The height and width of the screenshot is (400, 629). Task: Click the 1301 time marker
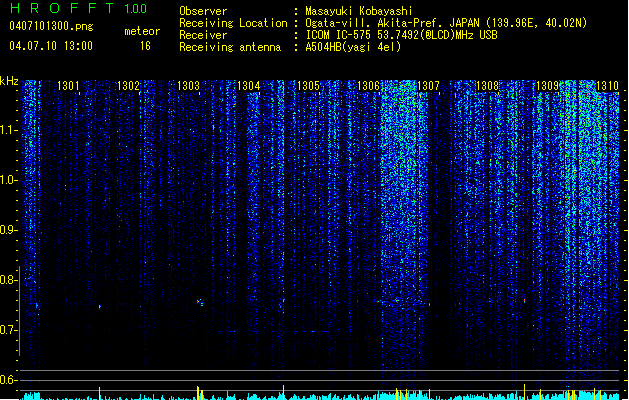click(x=68, y=86)
